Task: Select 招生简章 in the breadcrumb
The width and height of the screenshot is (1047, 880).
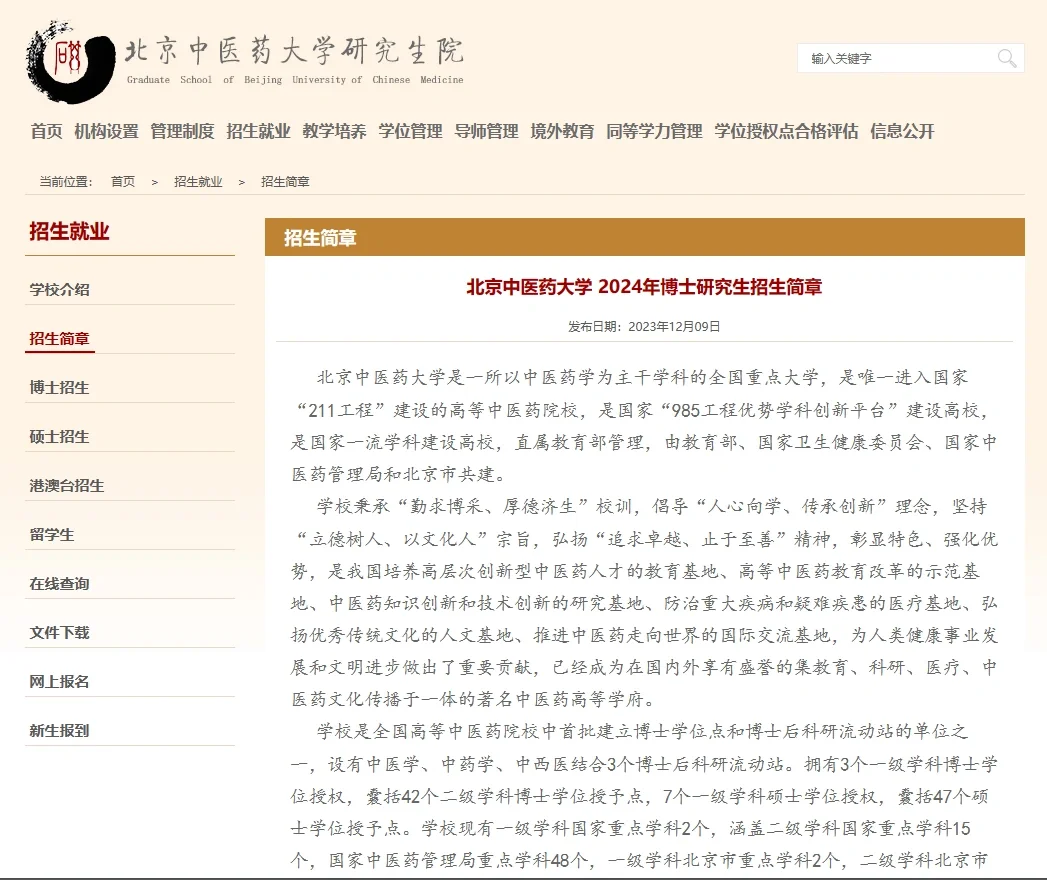Action: pos(285,182)
